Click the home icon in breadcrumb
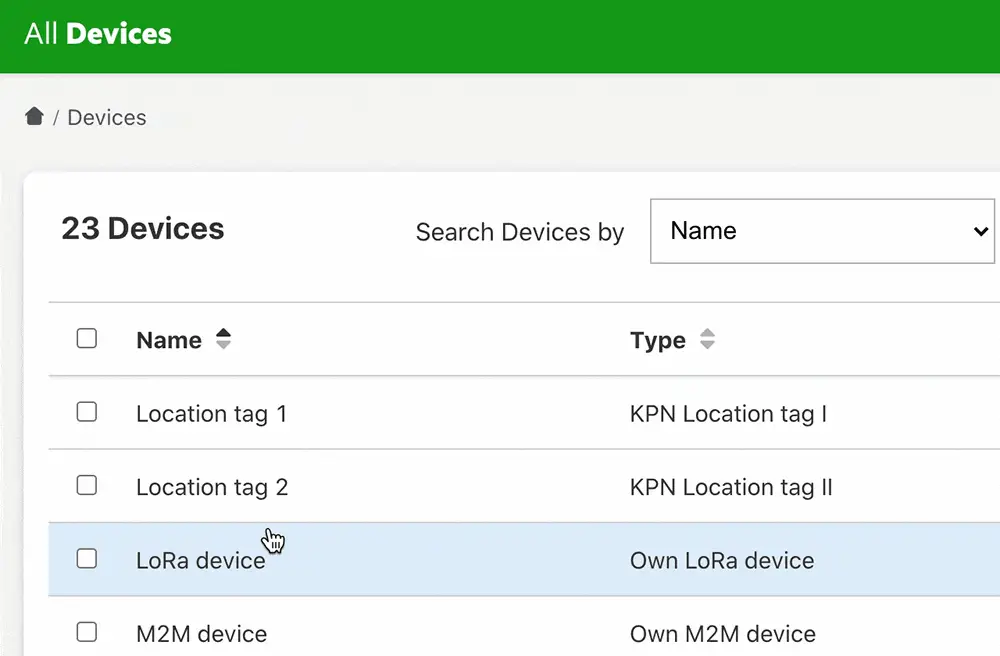 tap(34, 117)
